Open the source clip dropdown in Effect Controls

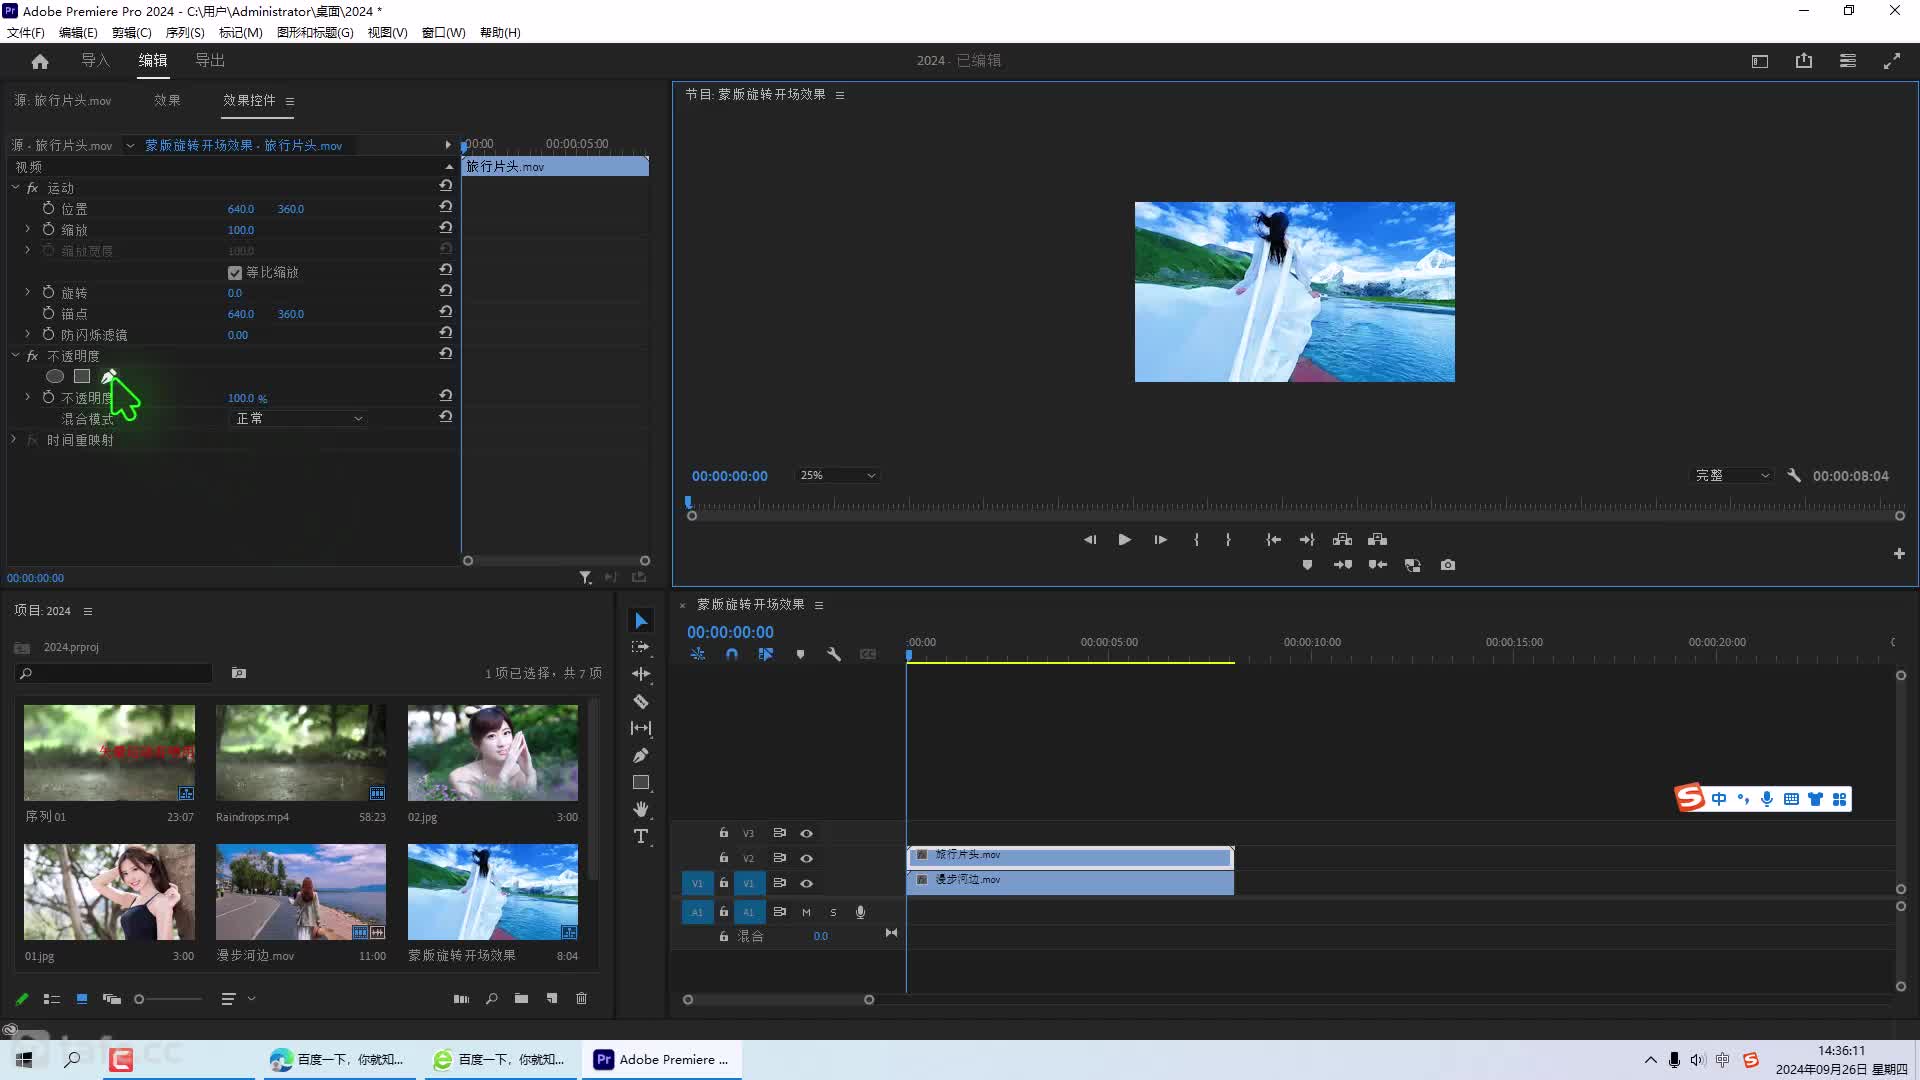[130, 146]
